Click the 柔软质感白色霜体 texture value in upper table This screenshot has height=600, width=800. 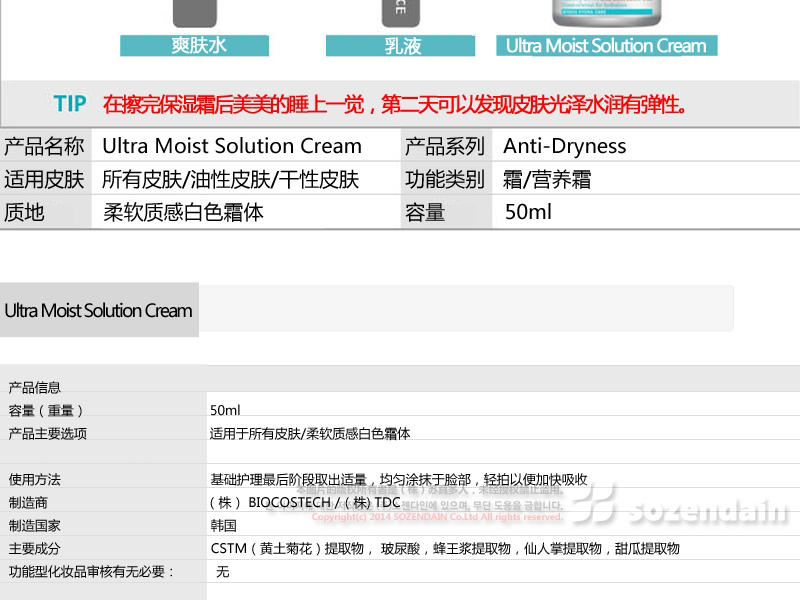[183, 212]
